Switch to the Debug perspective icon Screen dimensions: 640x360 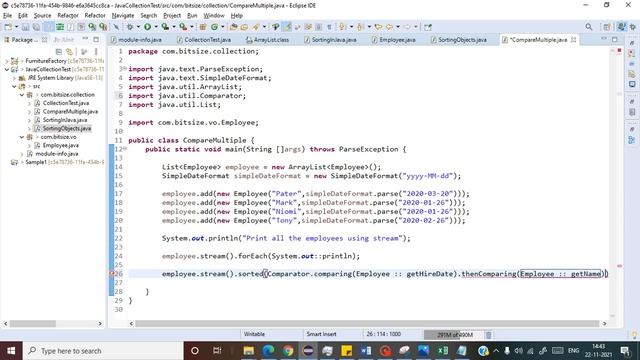click(x=633, y=27)
